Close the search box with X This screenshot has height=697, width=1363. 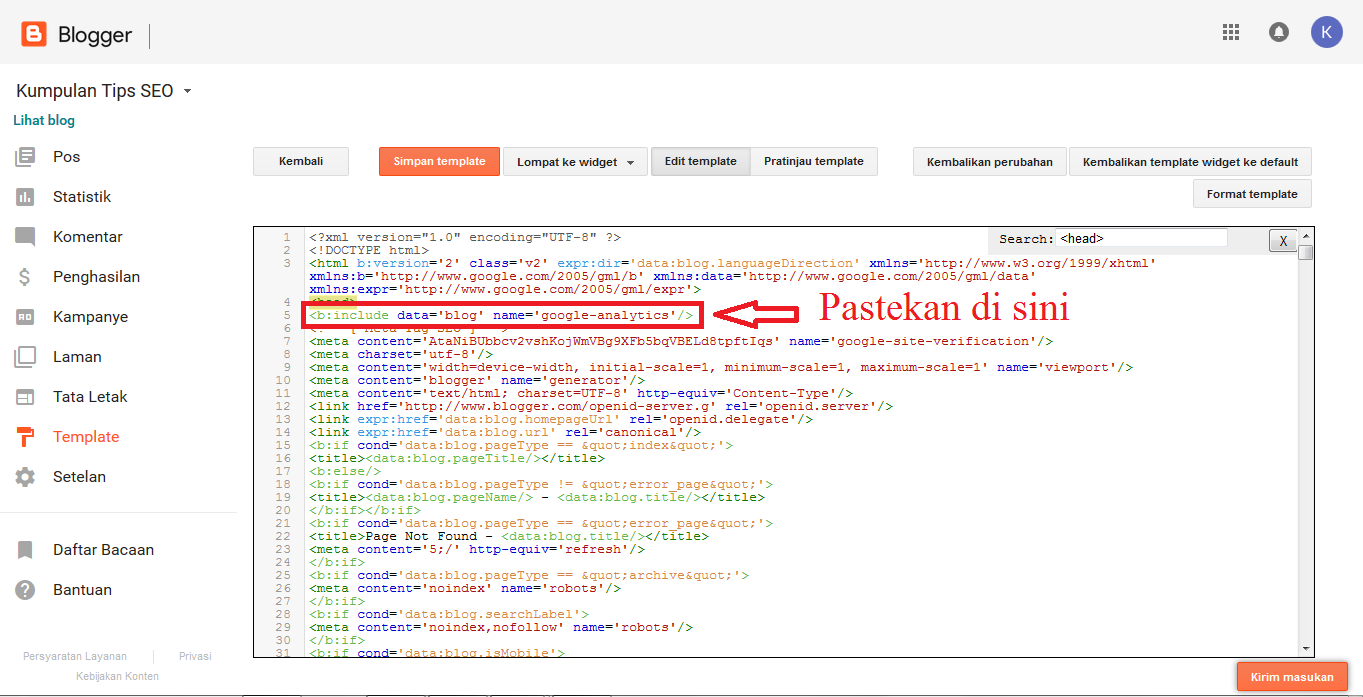(1282, 240)
